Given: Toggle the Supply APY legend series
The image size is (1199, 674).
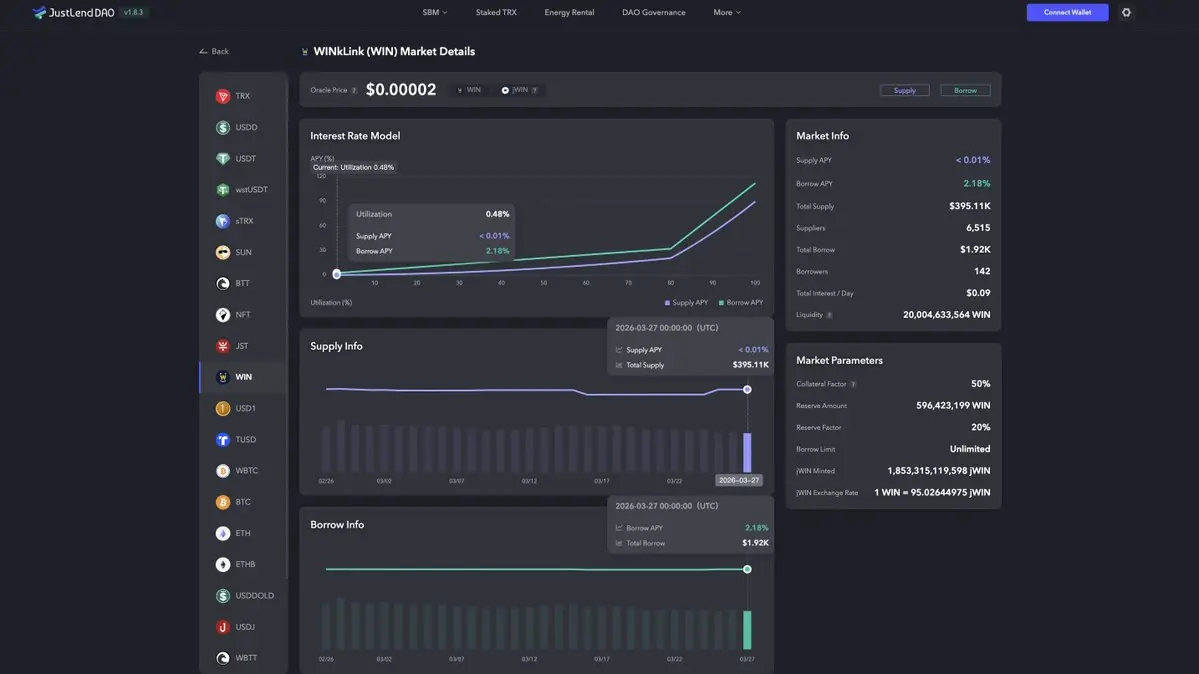Looking at the screenshot, I should [687, 302].
